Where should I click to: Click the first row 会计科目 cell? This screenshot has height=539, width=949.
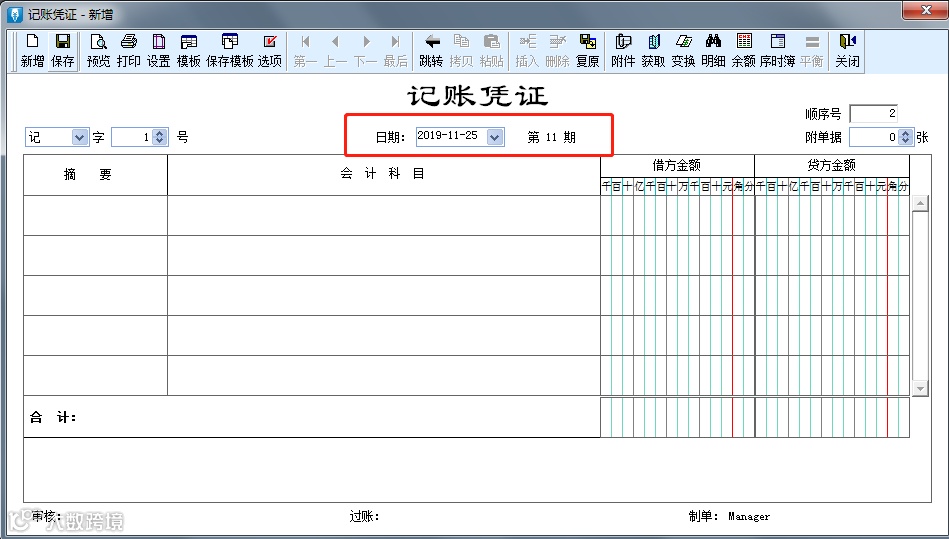pyautogui.click(x=384, y=215)
